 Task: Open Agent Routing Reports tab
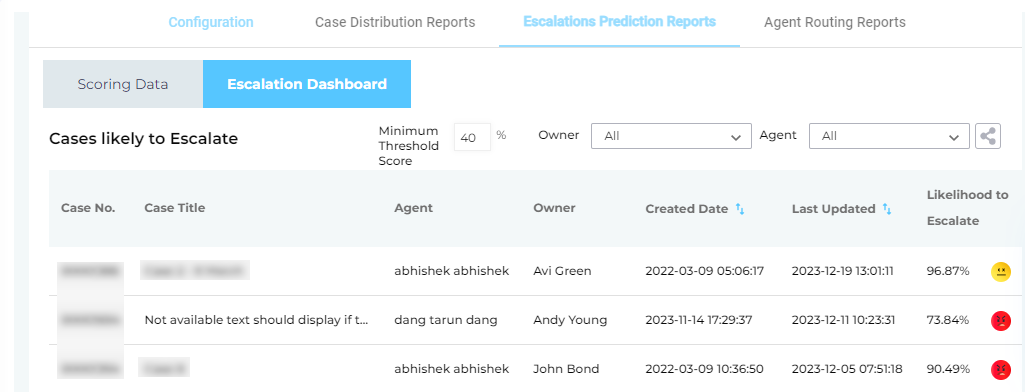click(835, 22)
